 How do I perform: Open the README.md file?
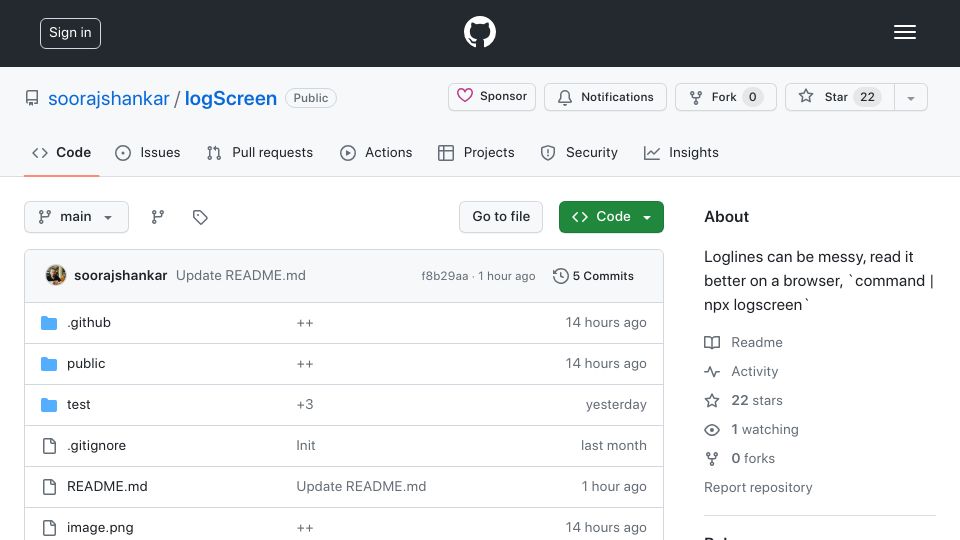coord(107,487)
